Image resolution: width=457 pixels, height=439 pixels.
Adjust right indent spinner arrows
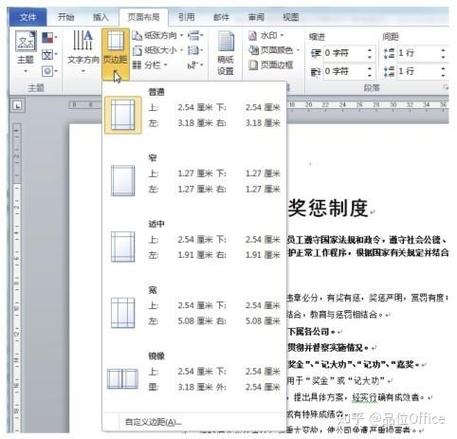point(370,71)
